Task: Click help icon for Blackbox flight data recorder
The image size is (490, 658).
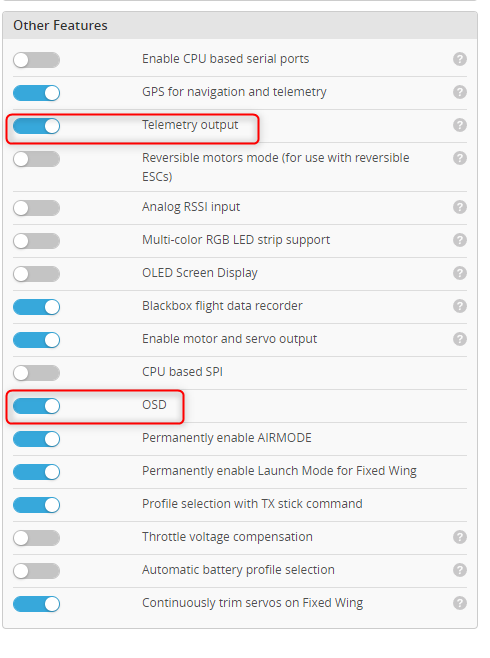Action: point(460,306)
